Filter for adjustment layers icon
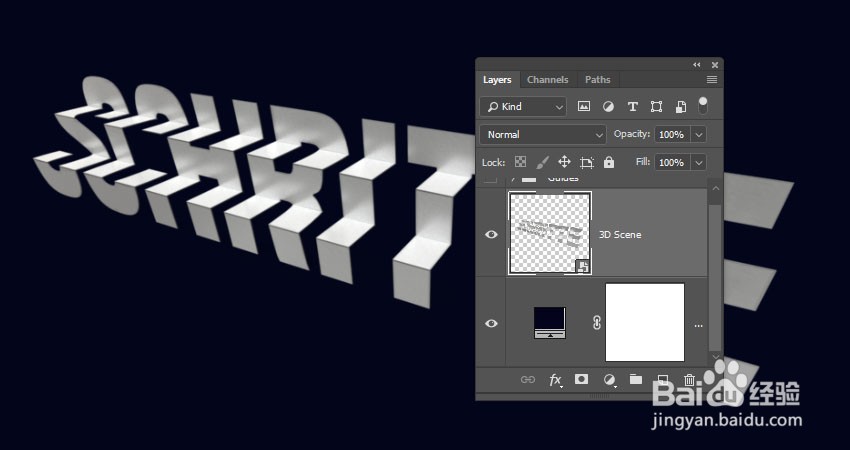Viewport: 850px width, 450px height. click(x=608, y=107)
